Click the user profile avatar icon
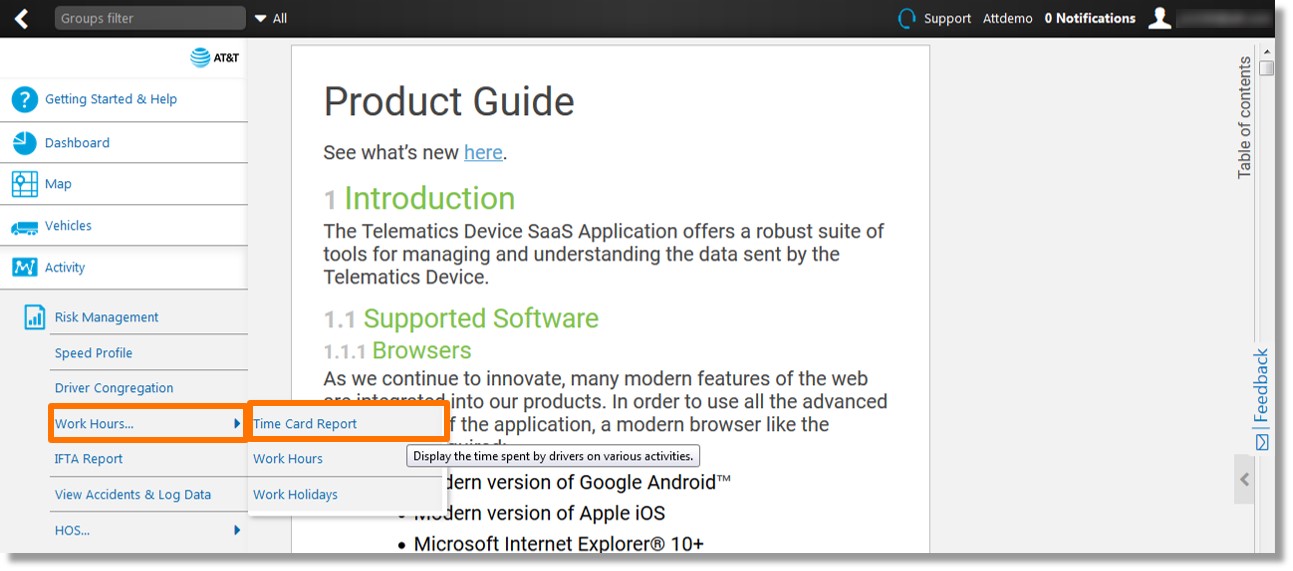The width and height of the screenshot is (1293, 571). coord(1159,18)
